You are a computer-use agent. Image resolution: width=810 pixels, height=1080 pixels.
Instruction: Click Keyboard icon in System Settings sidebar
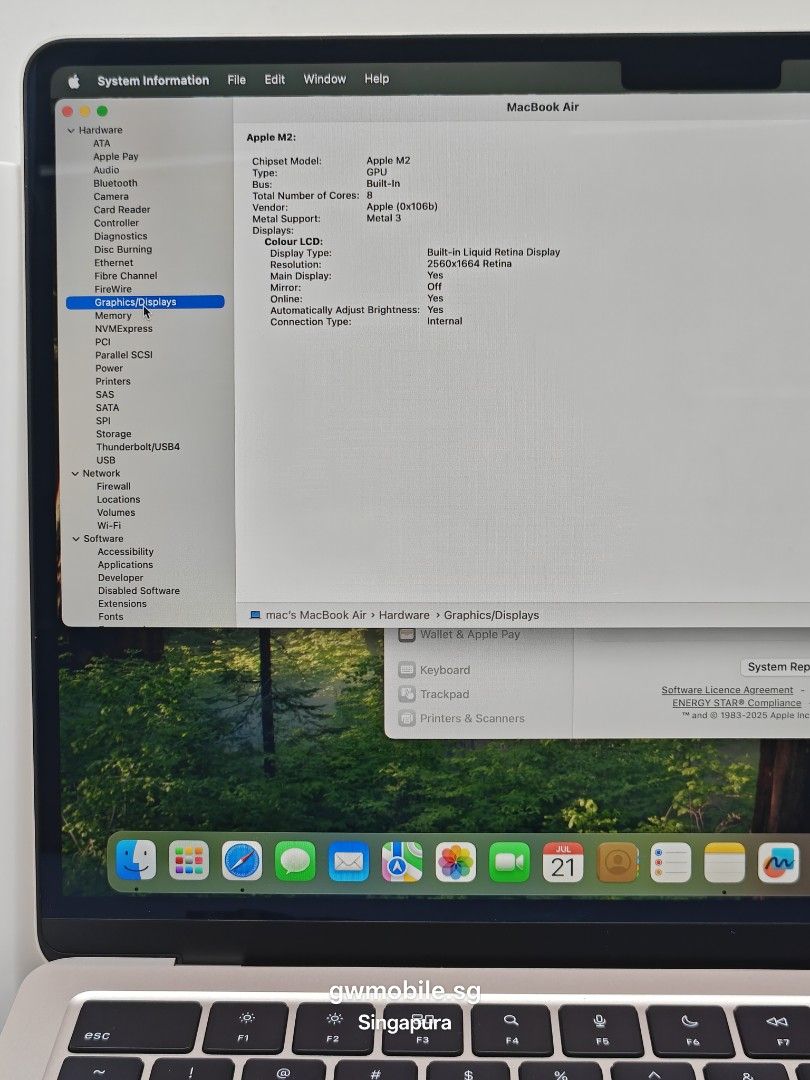click(x=407, y=669)
